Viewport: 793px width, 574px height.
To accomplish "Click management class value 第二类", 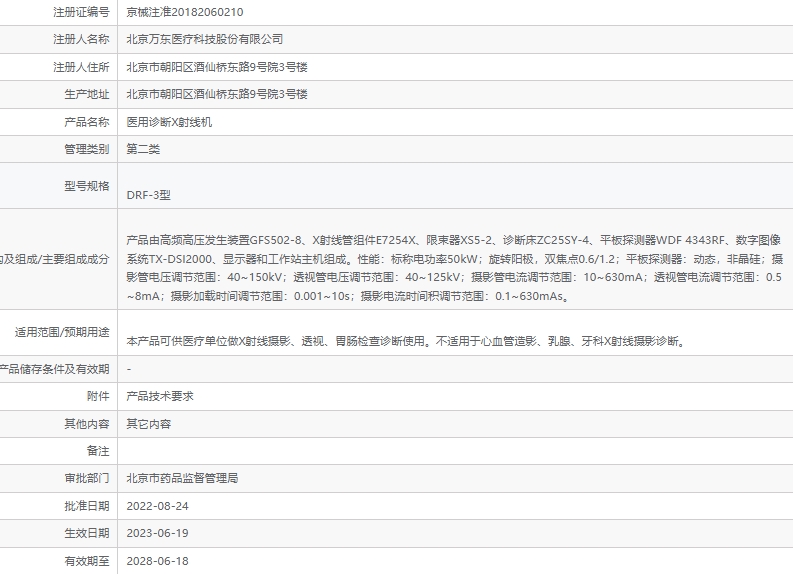I will pyautogui.click(x=143, y=149).
